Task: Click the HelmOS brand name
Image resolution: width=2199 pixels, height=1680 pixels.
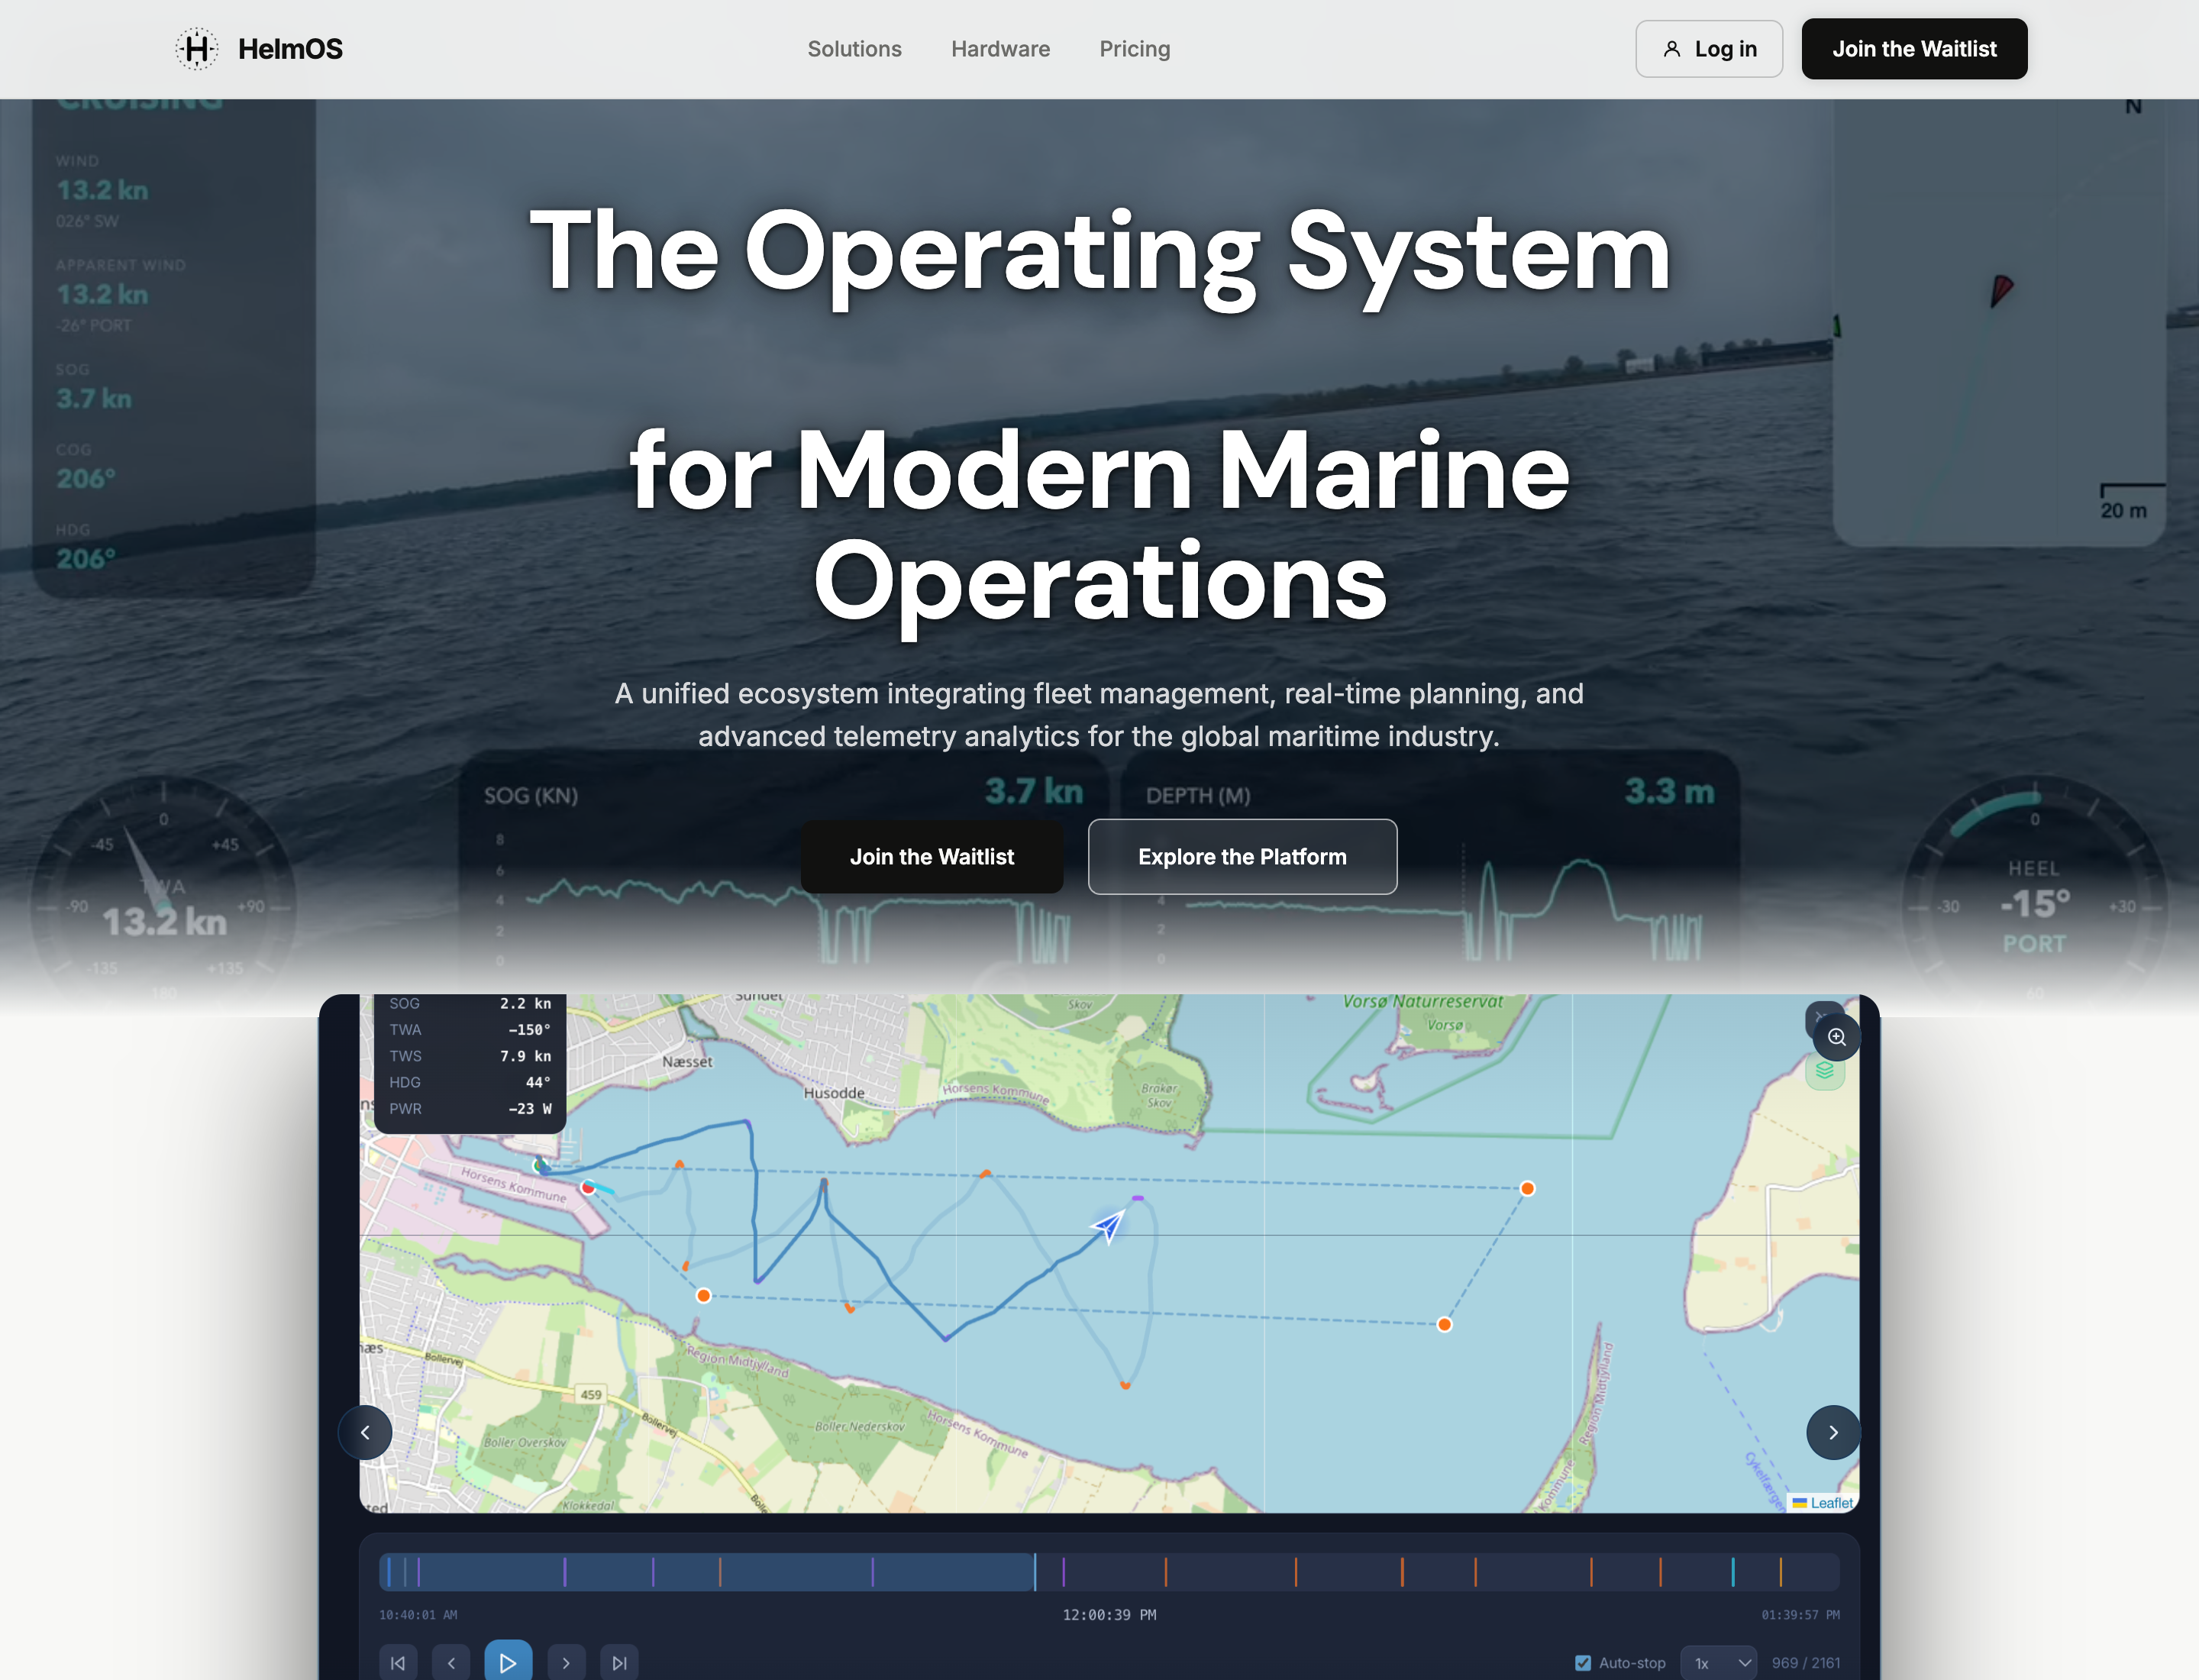Action: point(290,49)
